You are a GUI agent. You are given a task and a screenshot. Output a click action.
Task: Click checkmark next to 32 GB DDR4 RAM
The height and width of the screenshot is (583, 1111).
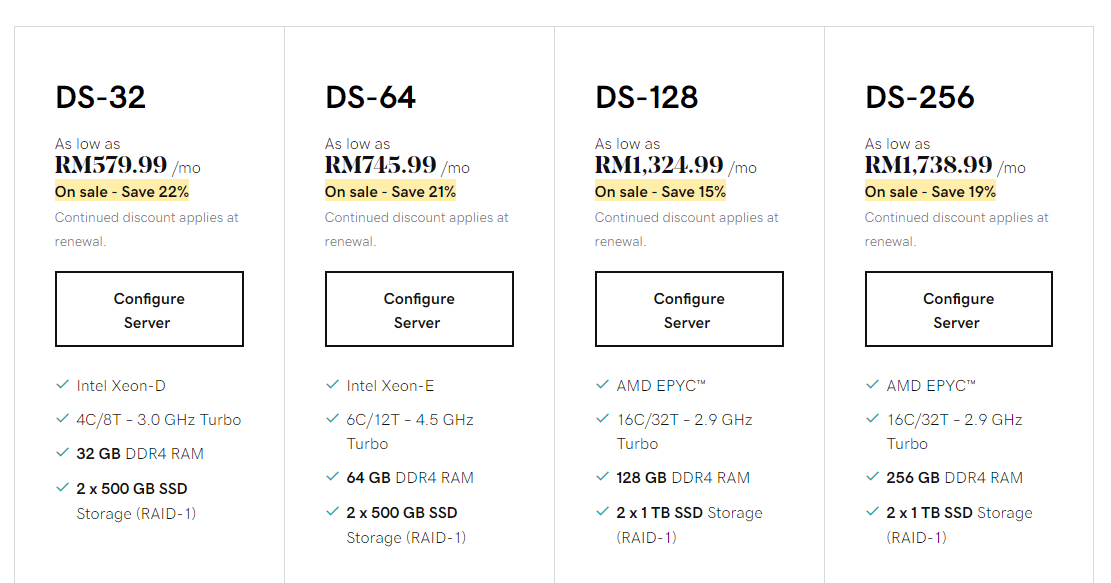[x=62, y=453]
